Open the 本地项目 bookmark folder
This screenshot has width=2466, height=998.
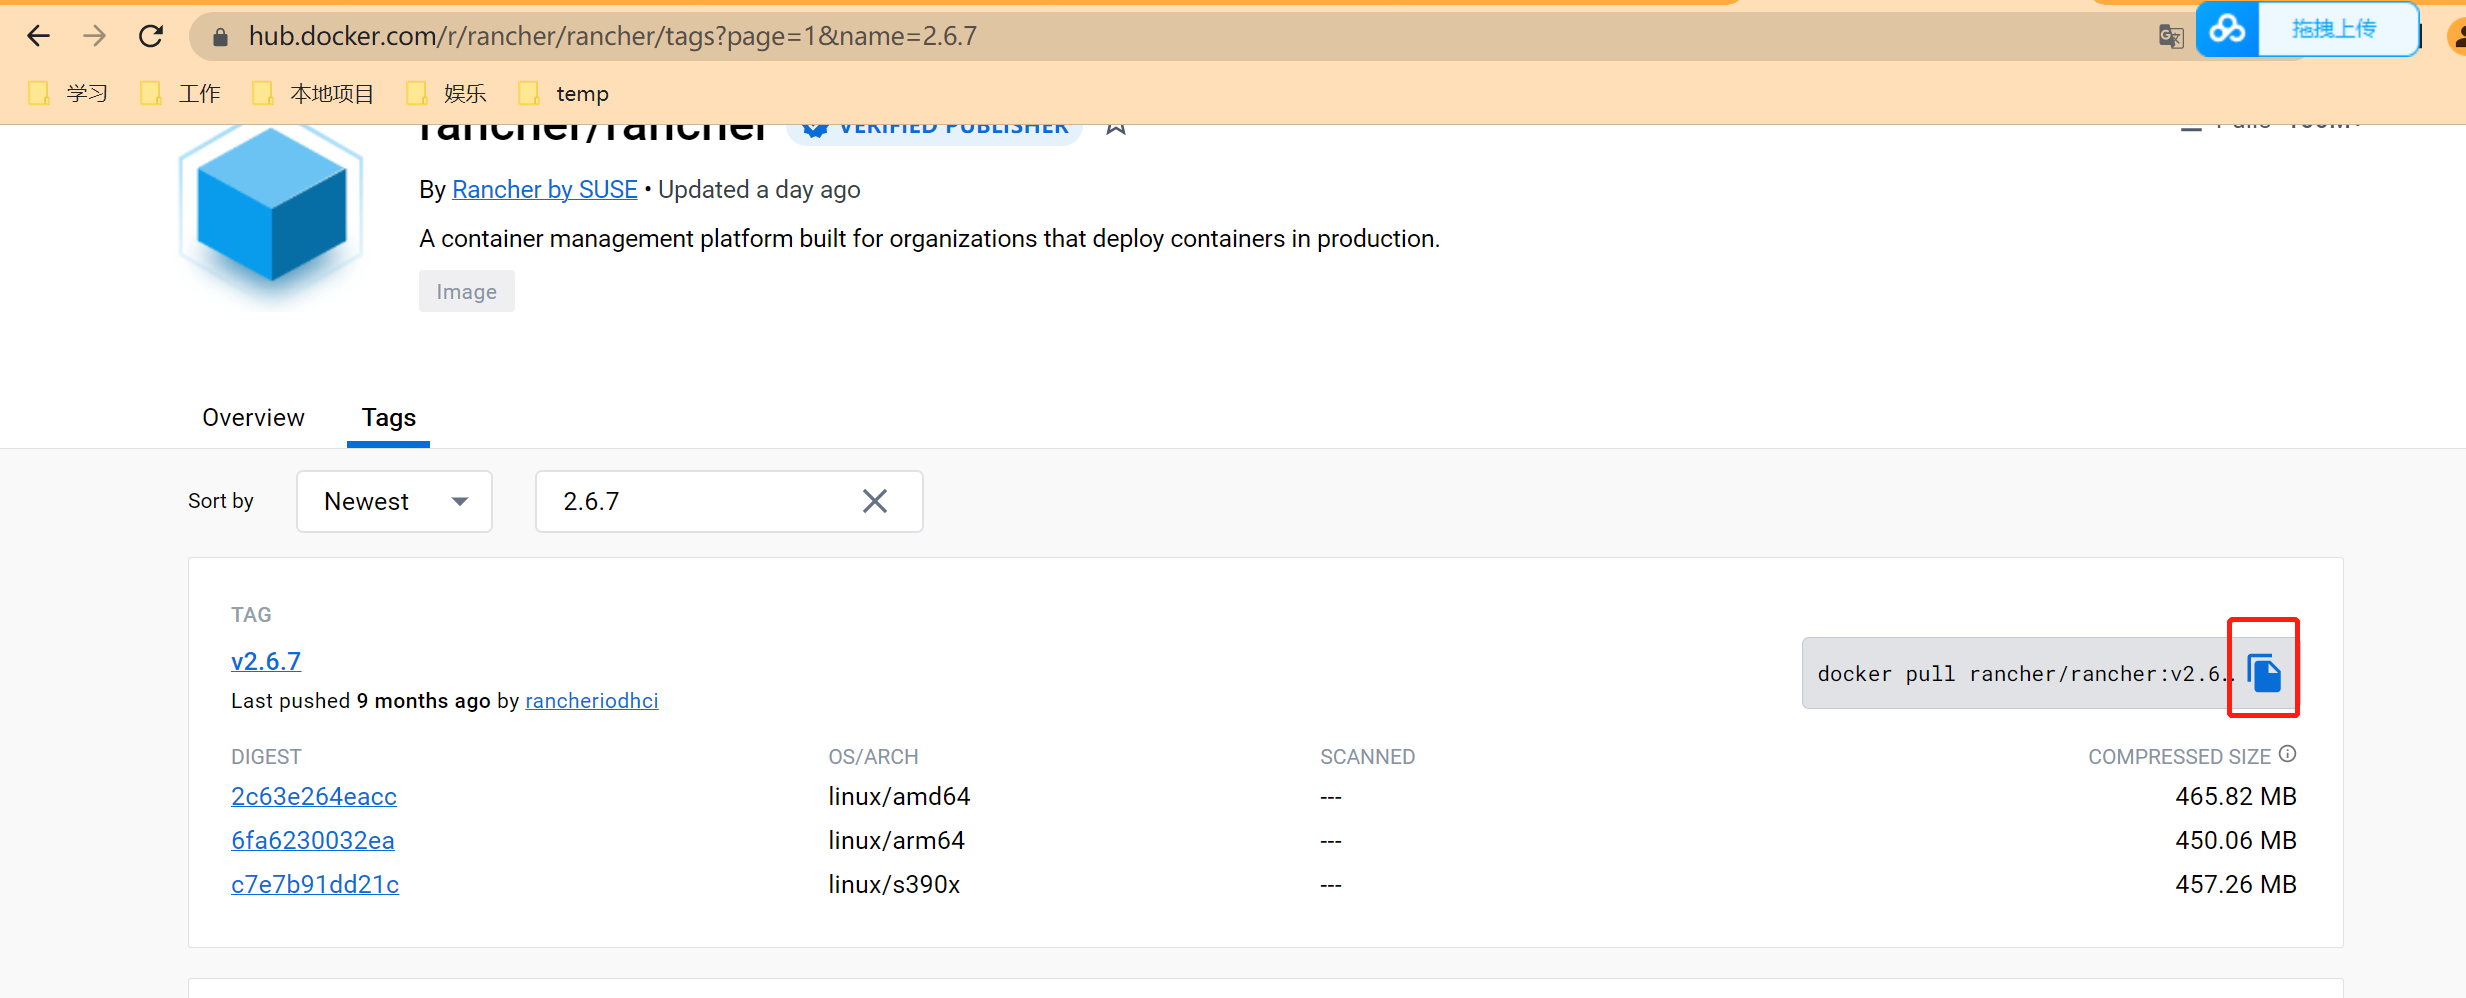[x=313, y=94]
